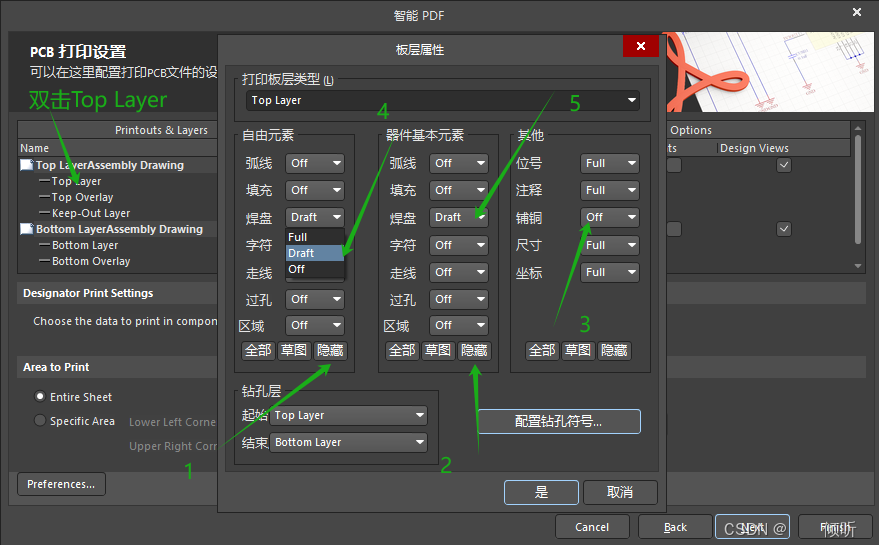
Task: Close the 智能 PDF window
Action: coord(857,12)
